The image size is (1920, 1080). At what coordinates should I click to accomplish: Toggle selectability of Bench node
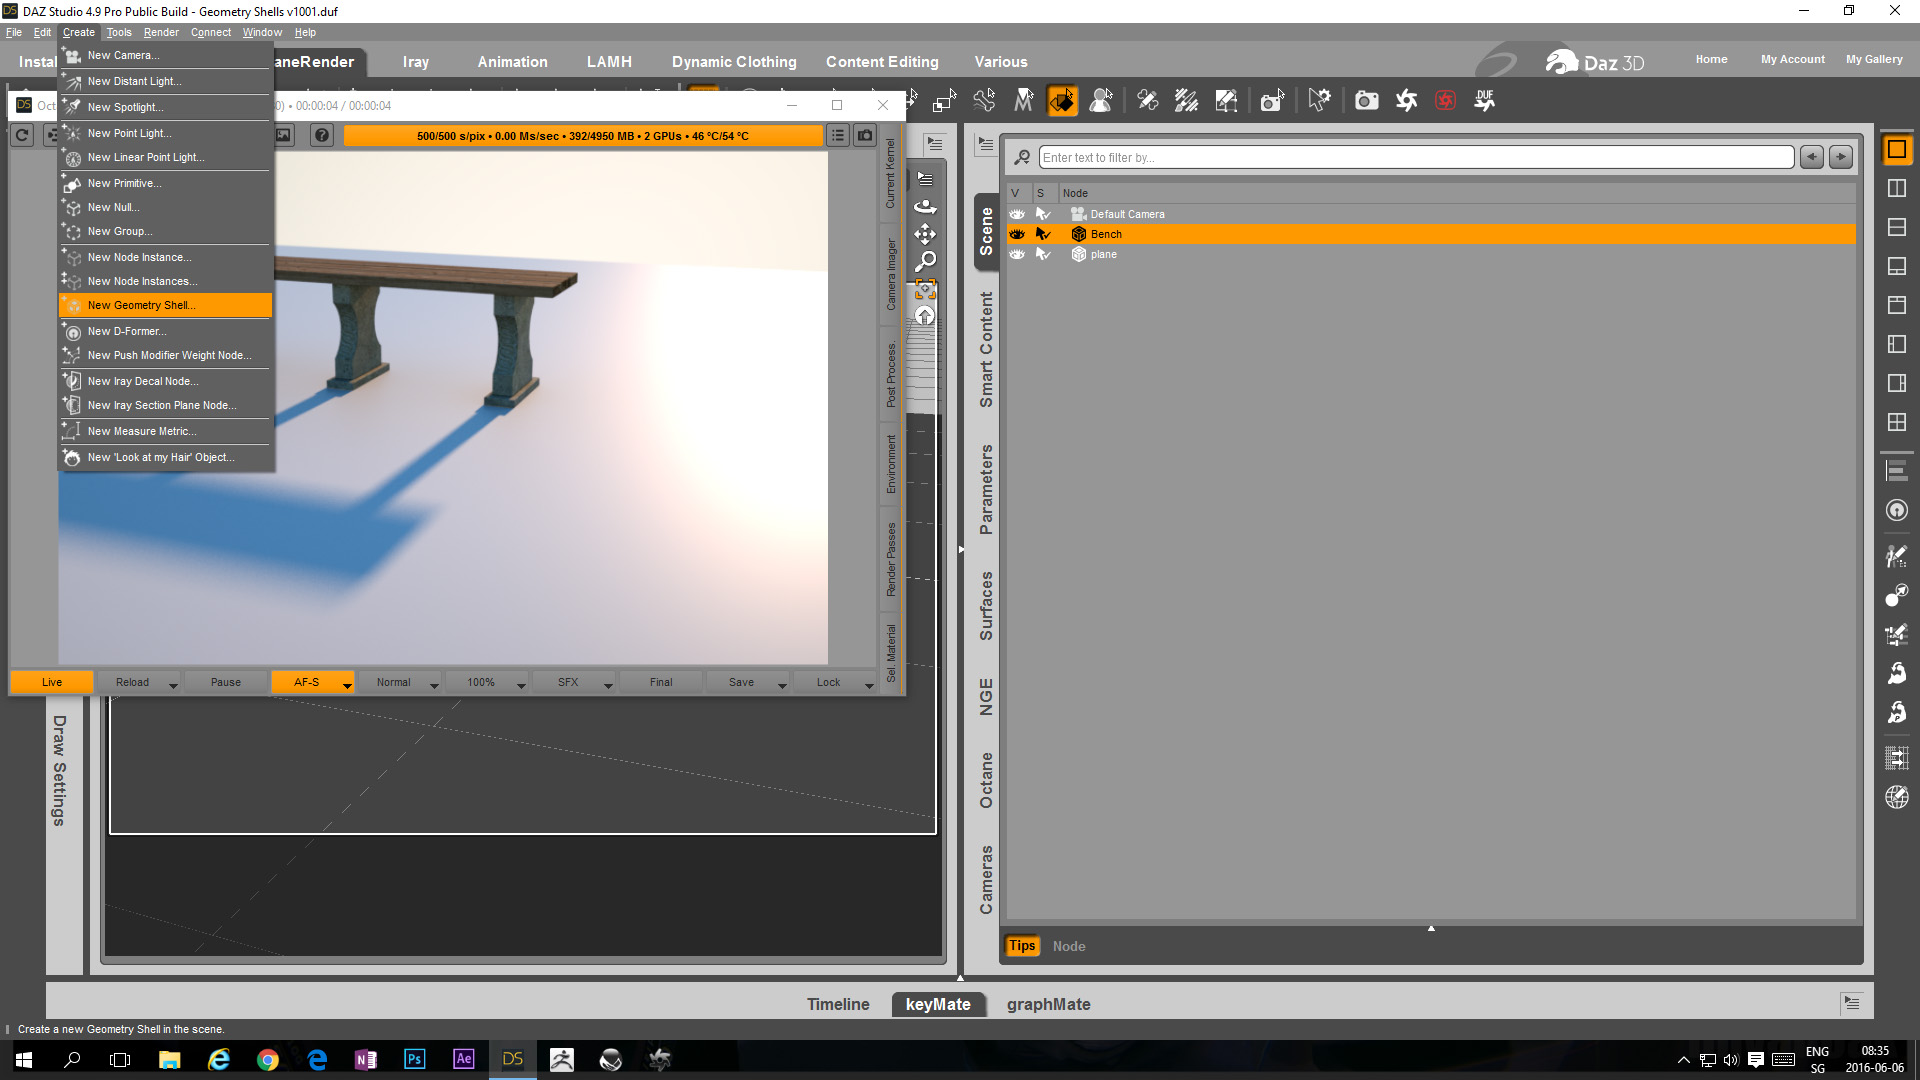(1042, 234)
